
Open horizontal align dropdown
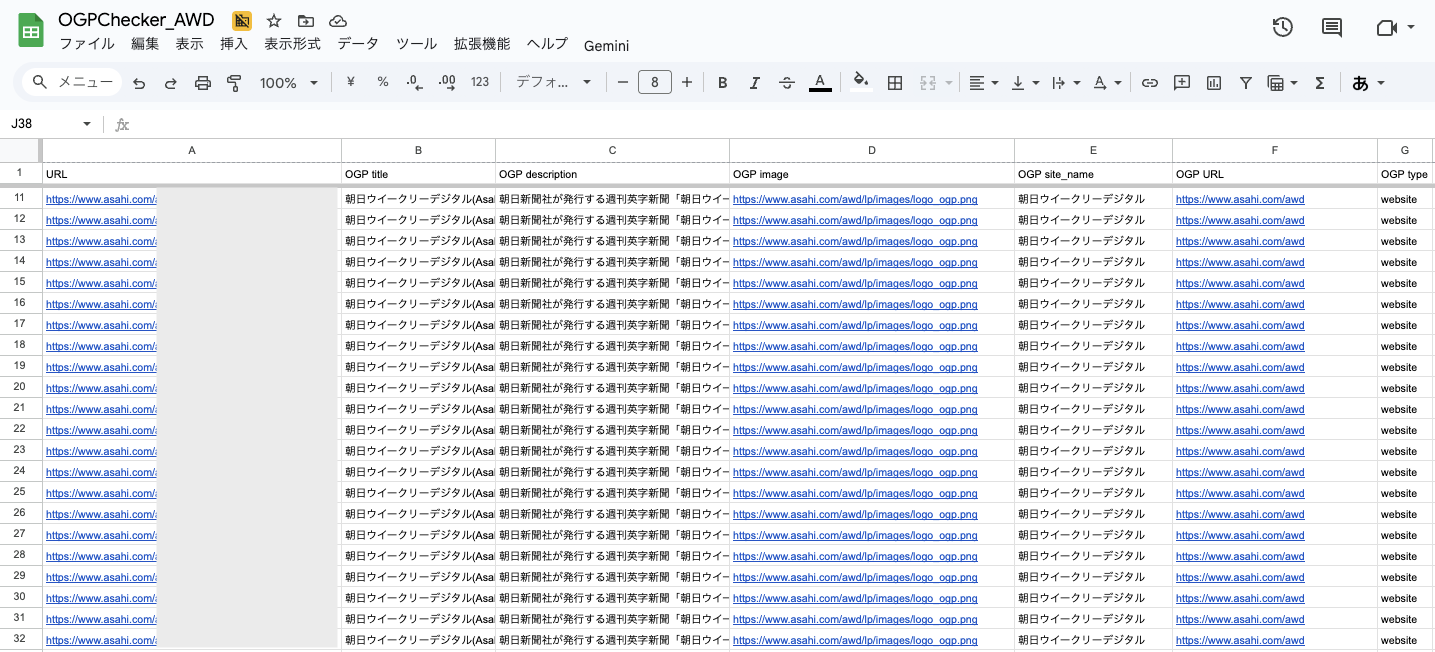(x=984, y=83)
